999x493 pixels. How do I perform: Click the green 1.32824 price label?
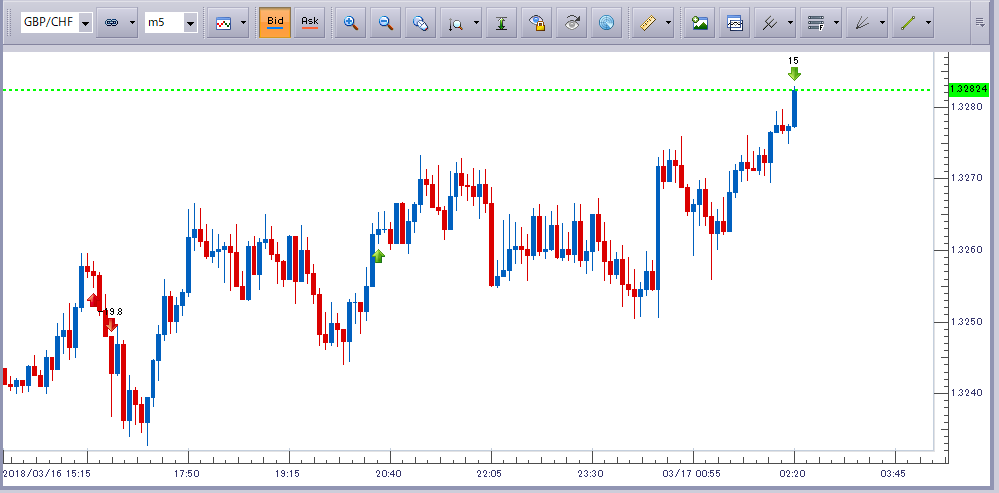pyautogui.click(x=968, y=89)
